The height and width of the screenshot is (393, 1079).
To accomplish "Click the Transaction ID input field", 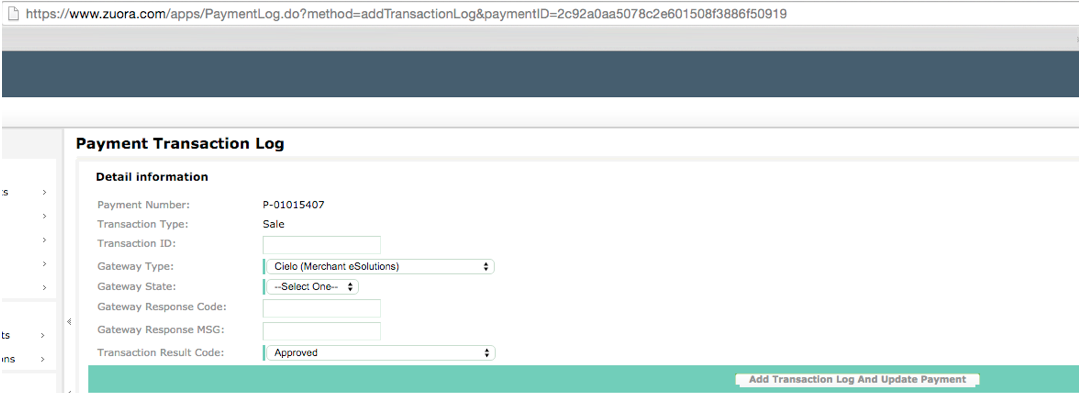I will tap(321, 244).
